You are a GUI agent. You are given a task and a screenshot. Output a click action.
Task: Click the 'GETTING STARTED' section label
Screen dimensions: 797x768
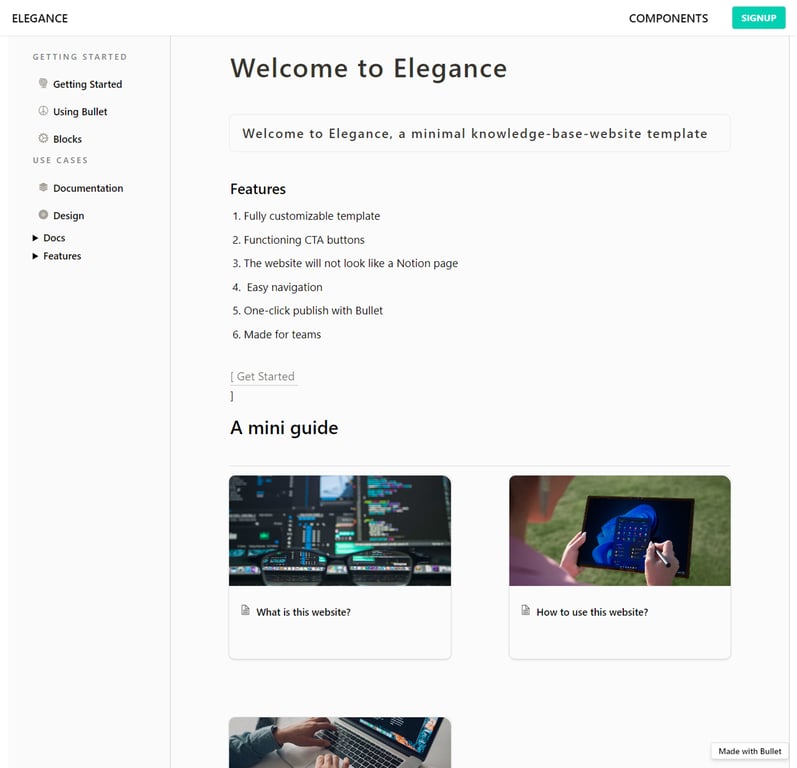(x=80, y=57)
